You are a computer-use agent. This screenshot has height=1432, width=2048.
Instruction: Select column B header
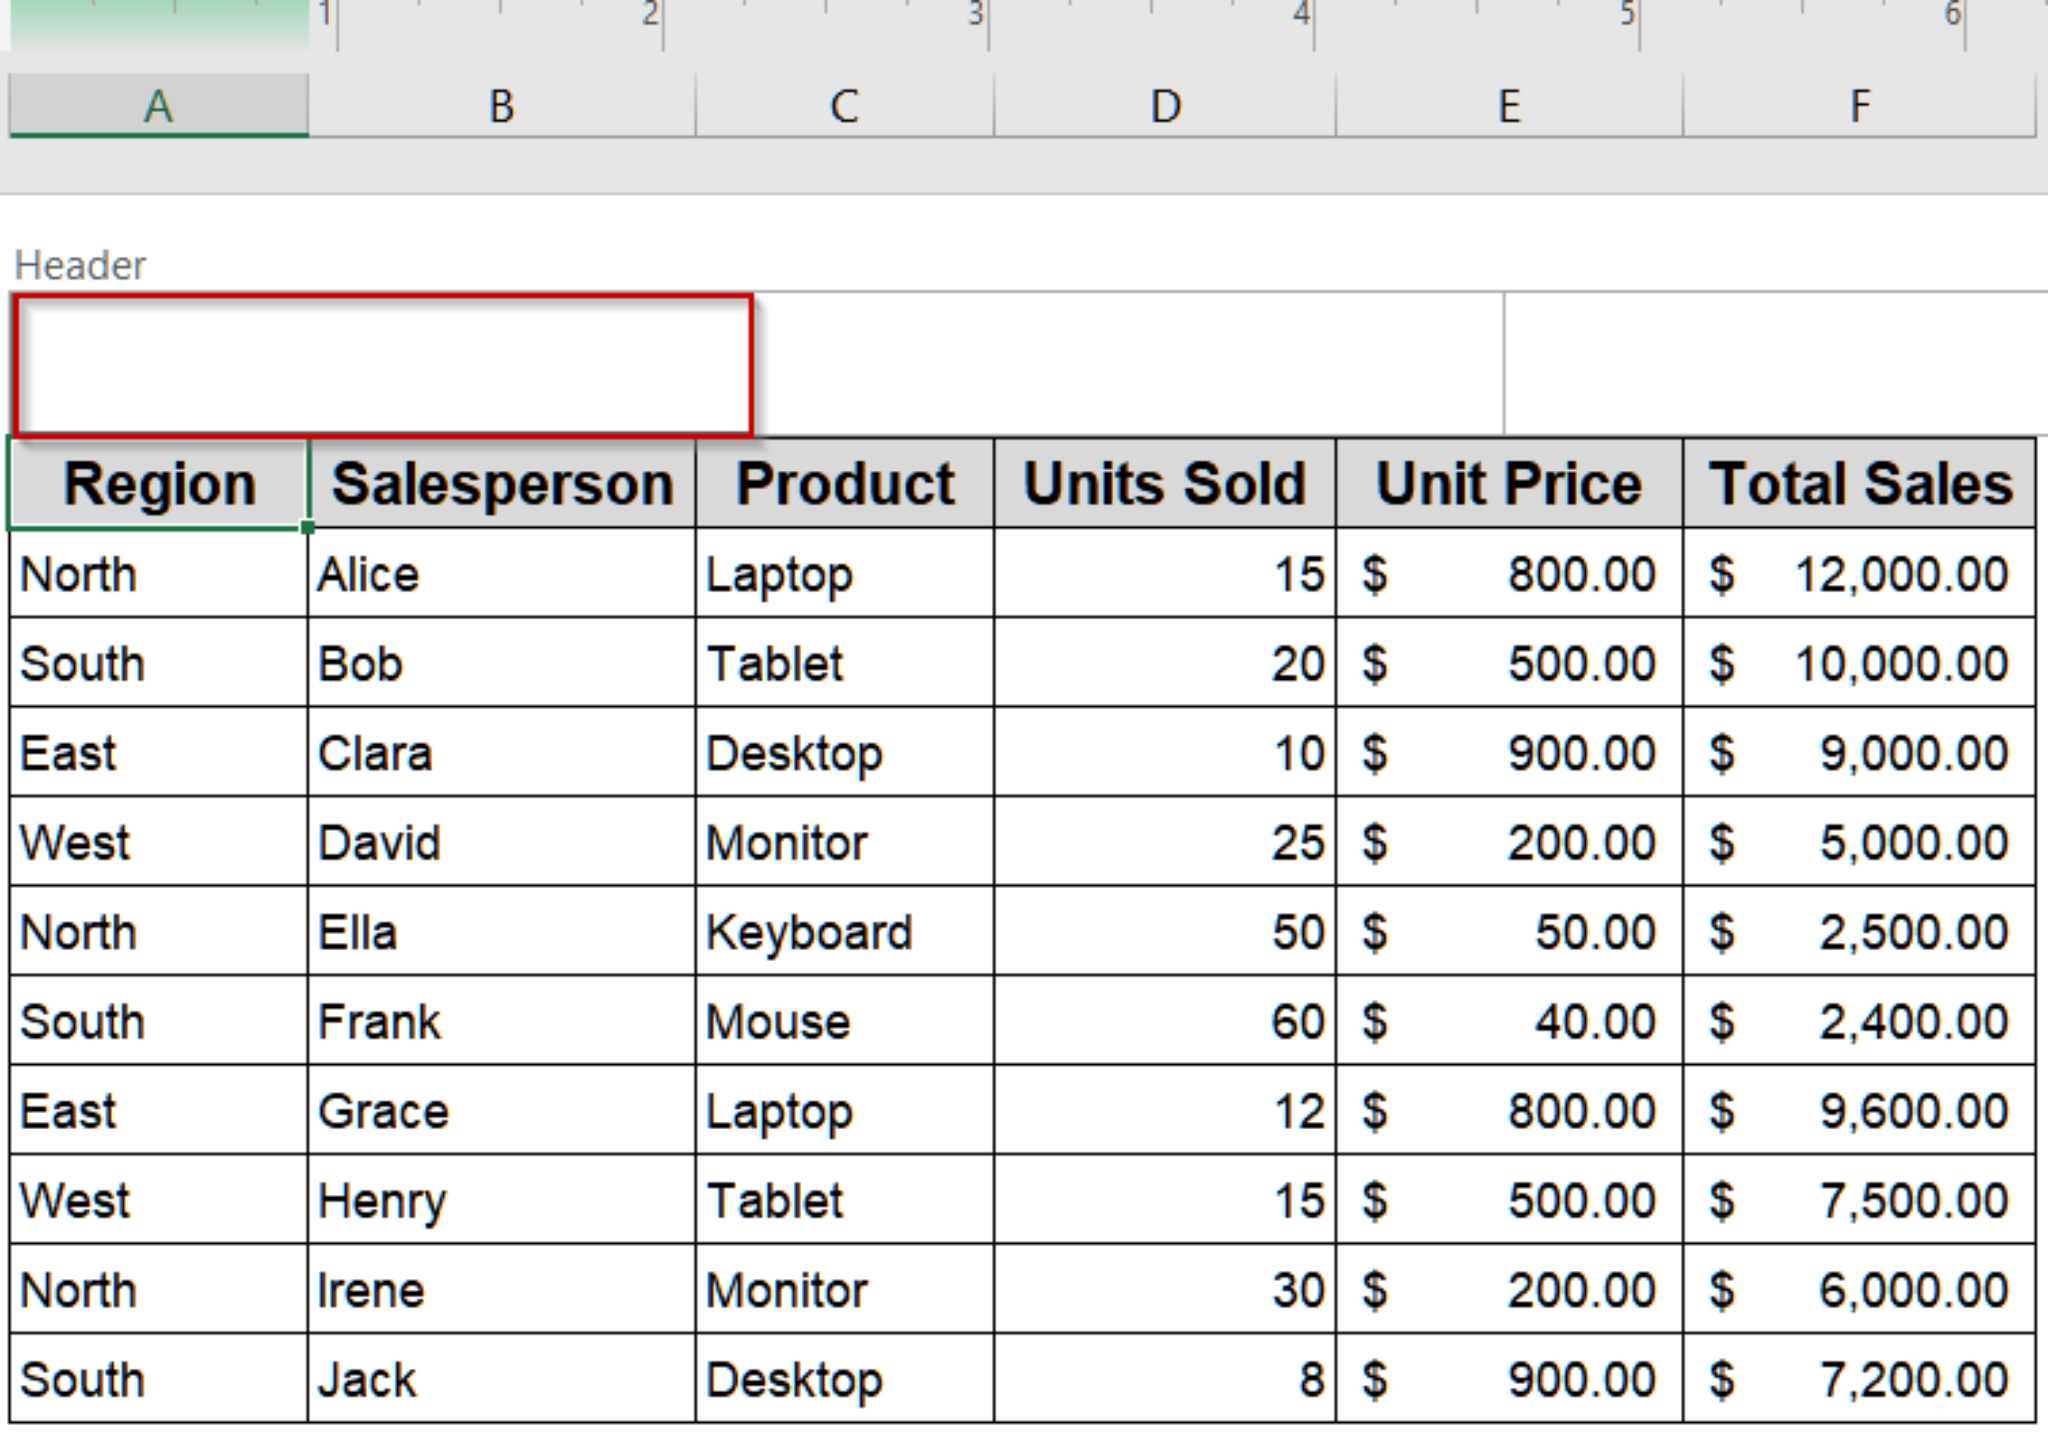tap(500, 105)
